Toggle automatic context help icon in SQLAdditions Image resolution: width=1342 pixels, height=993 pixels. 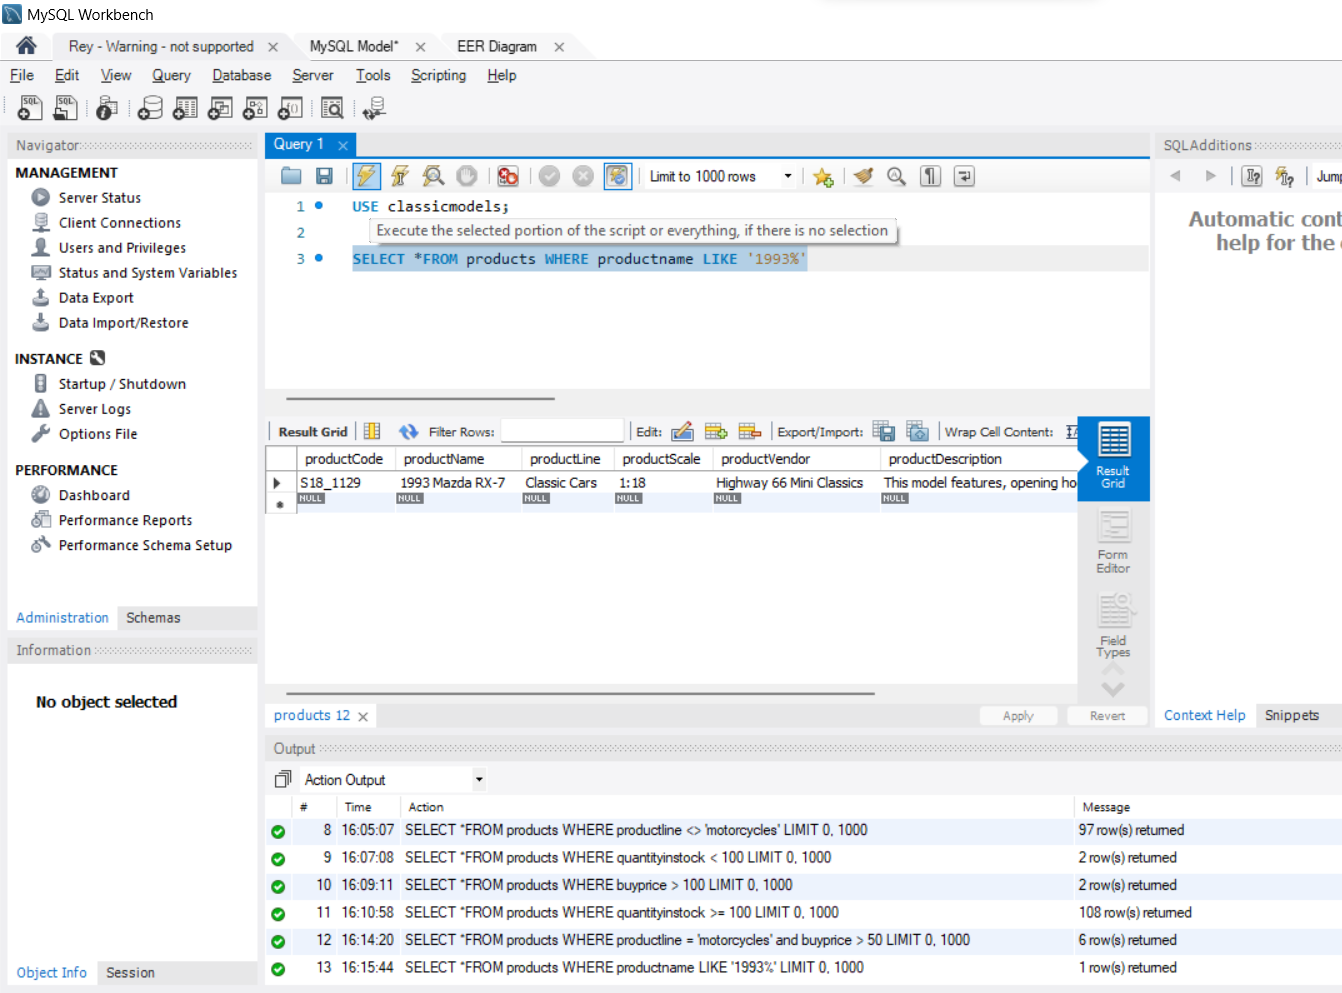pyautogui.click(x=1285, y=176)
